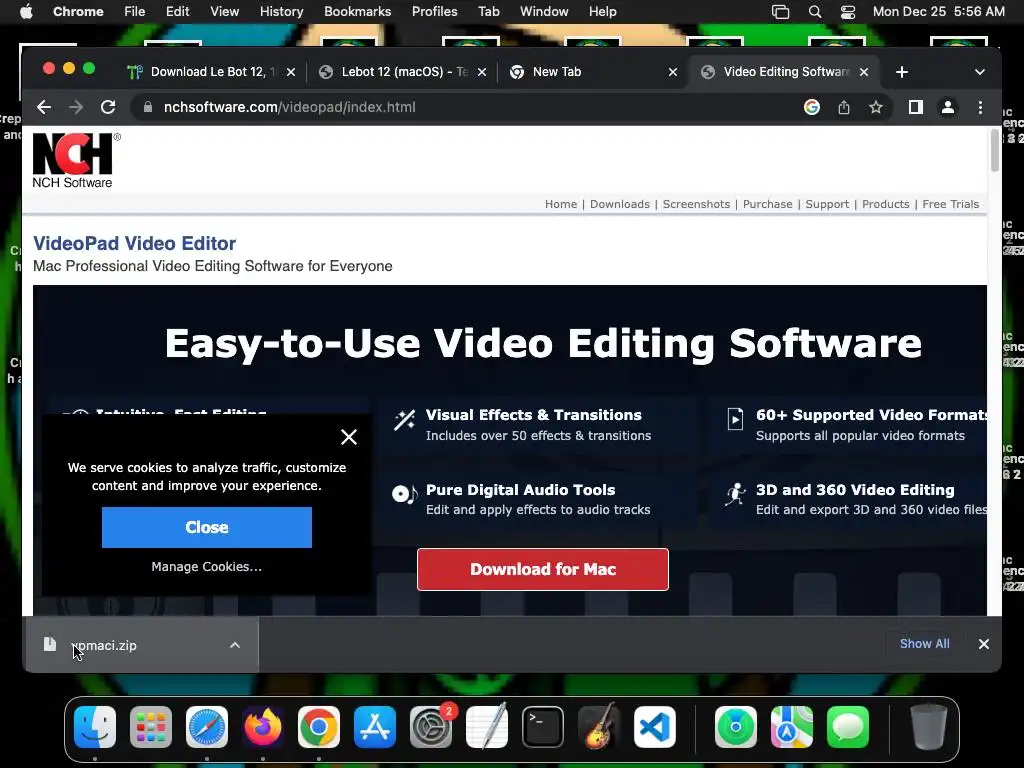1024x768 pixels.
Task: Click blue Close button in cookie notice
Action: coord(206,527)
